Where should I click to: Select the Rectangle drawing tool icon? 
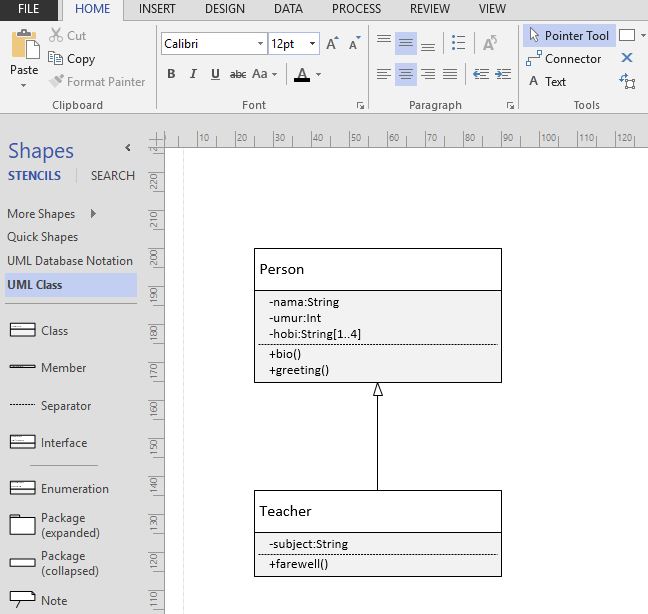[x=627, y=35]
